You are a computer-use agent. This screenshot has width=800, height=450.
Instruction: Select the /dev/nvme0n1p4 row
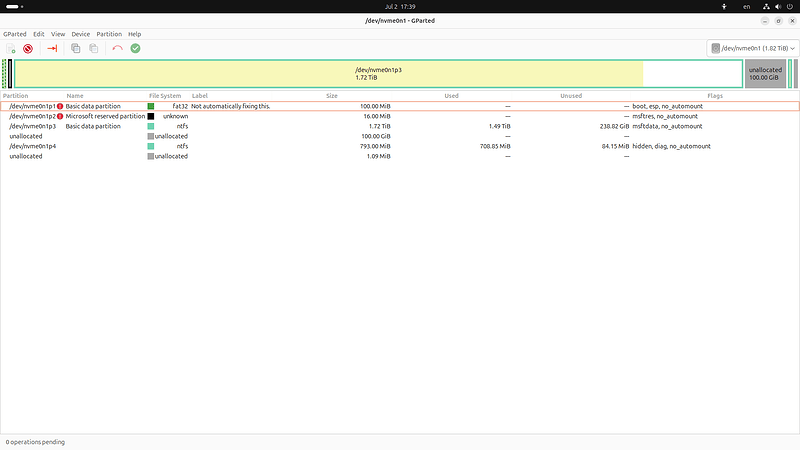400,146
